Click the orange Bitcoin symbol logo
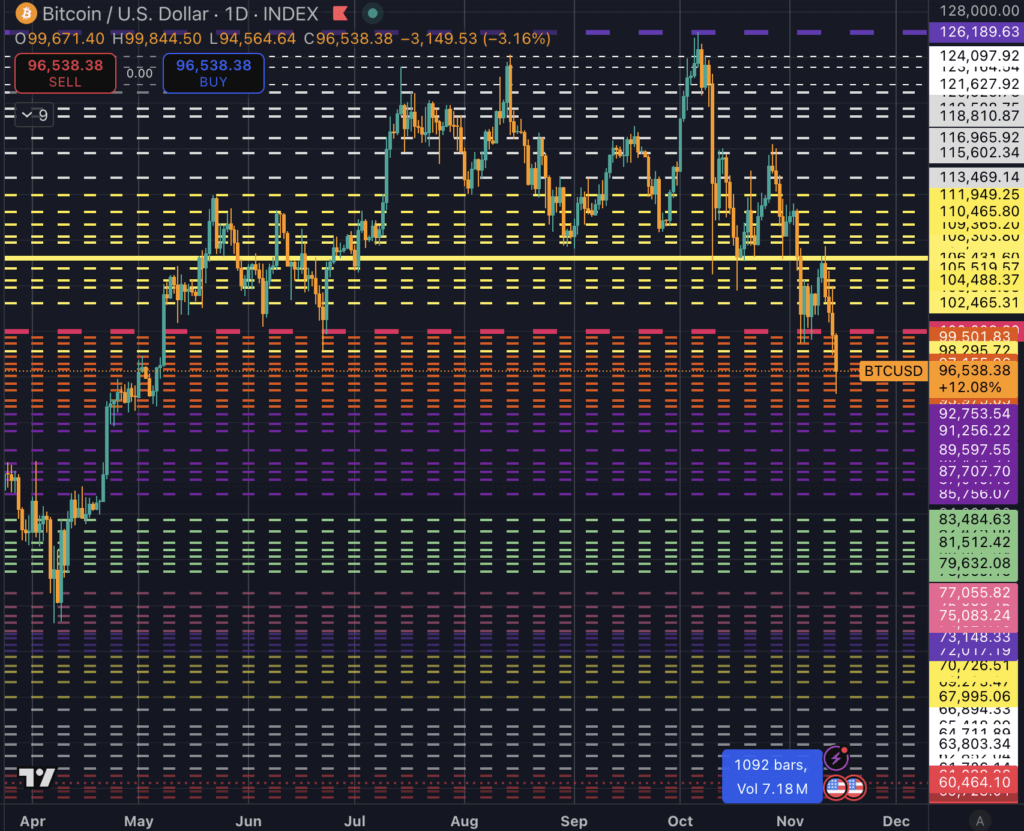Image resolution: width=1024 pixels, height=831 pixels. 27,14
